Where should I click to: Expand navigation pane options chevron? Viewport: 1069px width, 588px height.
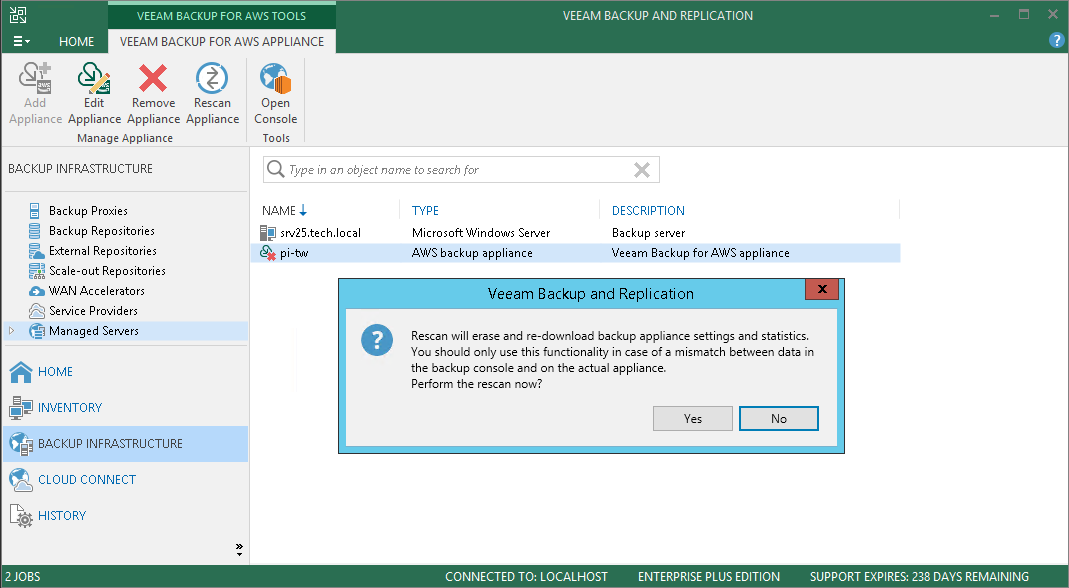(x=239, y=549)
